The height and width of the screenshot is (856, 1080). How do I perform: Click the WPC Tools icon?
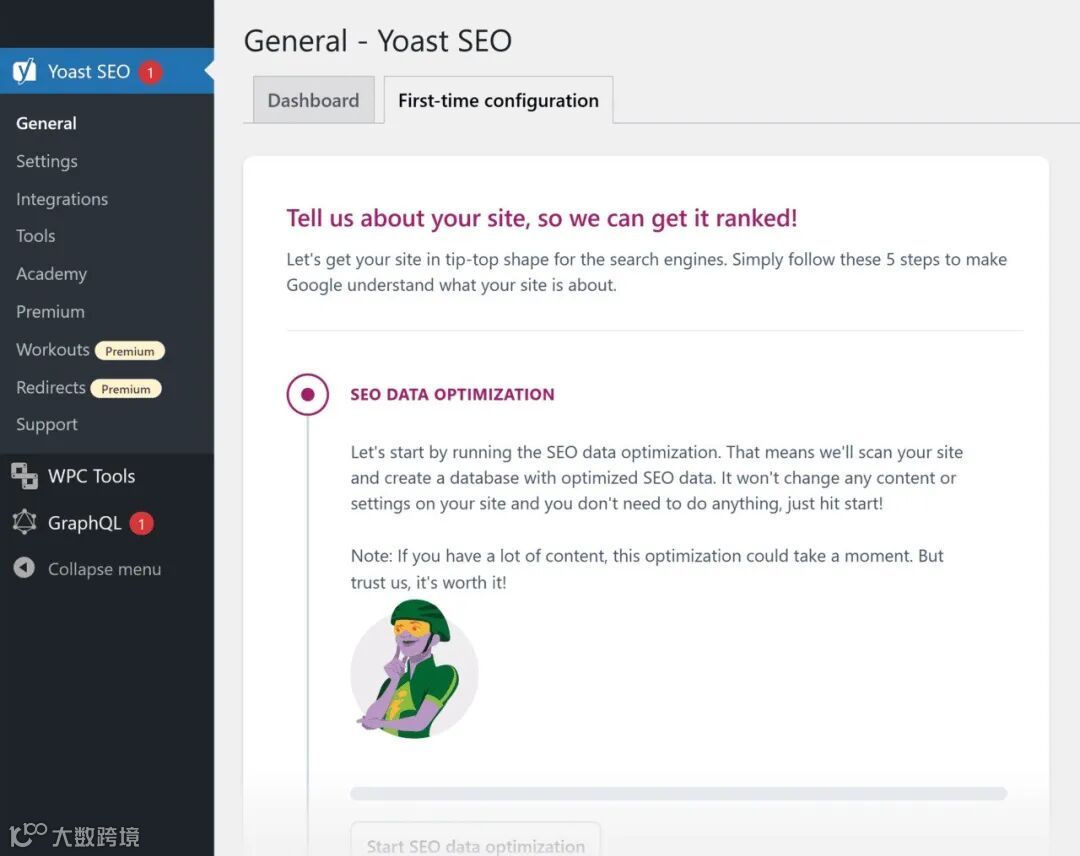pyautogui.click(x=24, y=476)
